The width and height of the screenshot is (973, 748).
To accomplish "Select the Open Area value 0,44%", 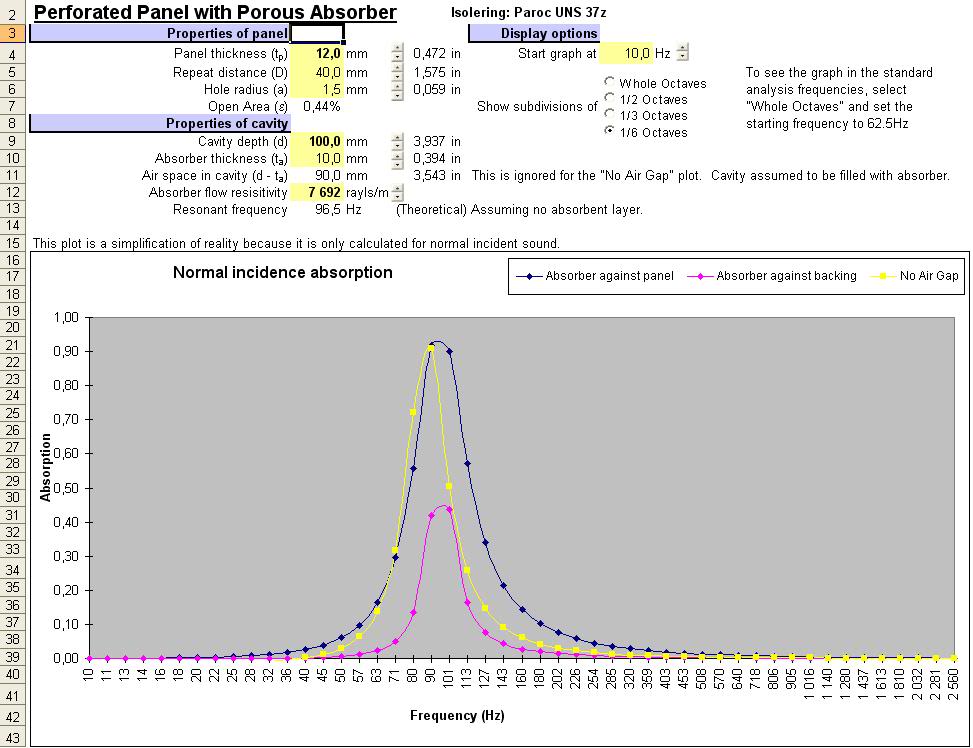I will click(321, 107).
